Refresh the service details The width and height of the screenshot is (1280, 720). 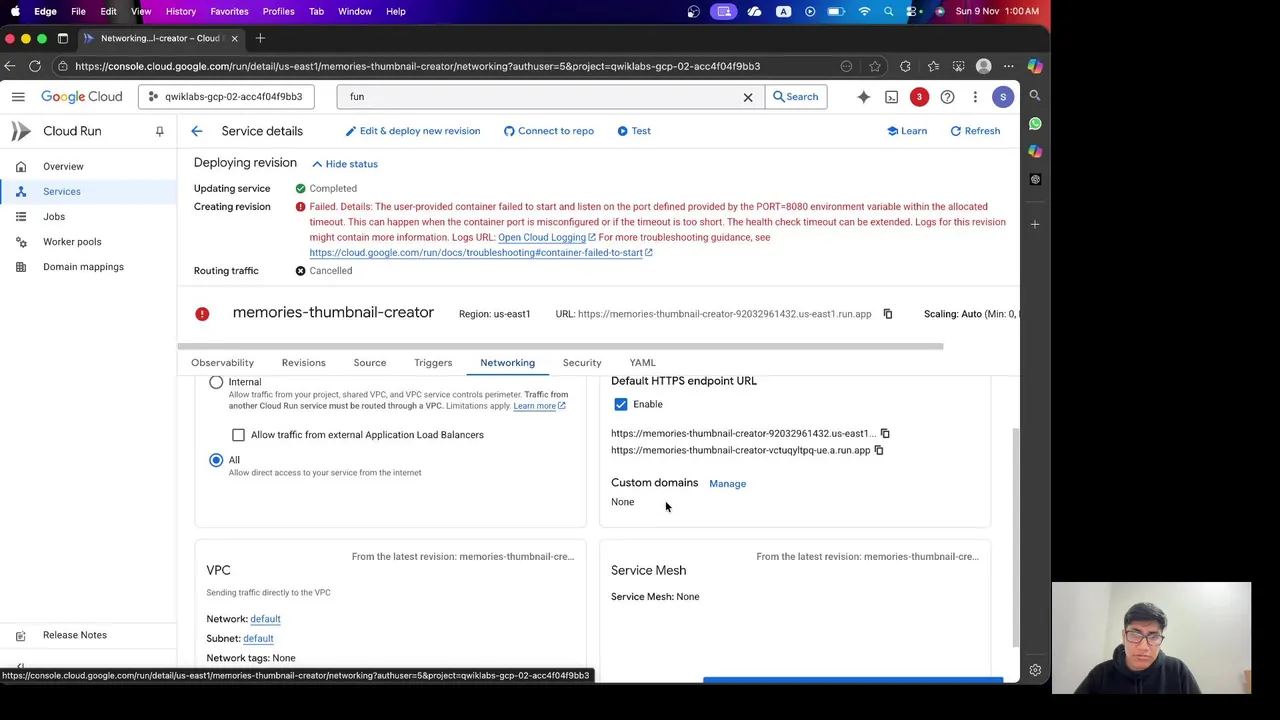click(x=975, y=131)
